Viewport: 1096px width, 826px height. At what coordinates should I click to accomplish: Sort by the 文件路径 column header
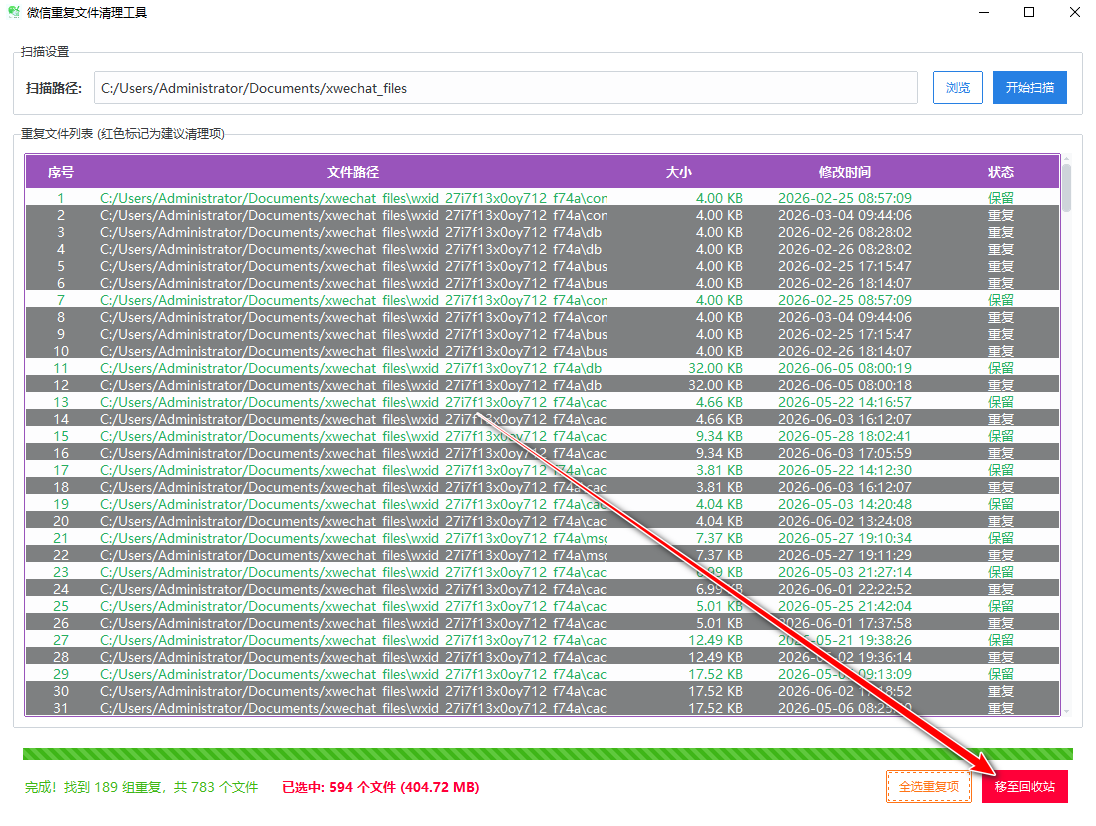(353, 173)
